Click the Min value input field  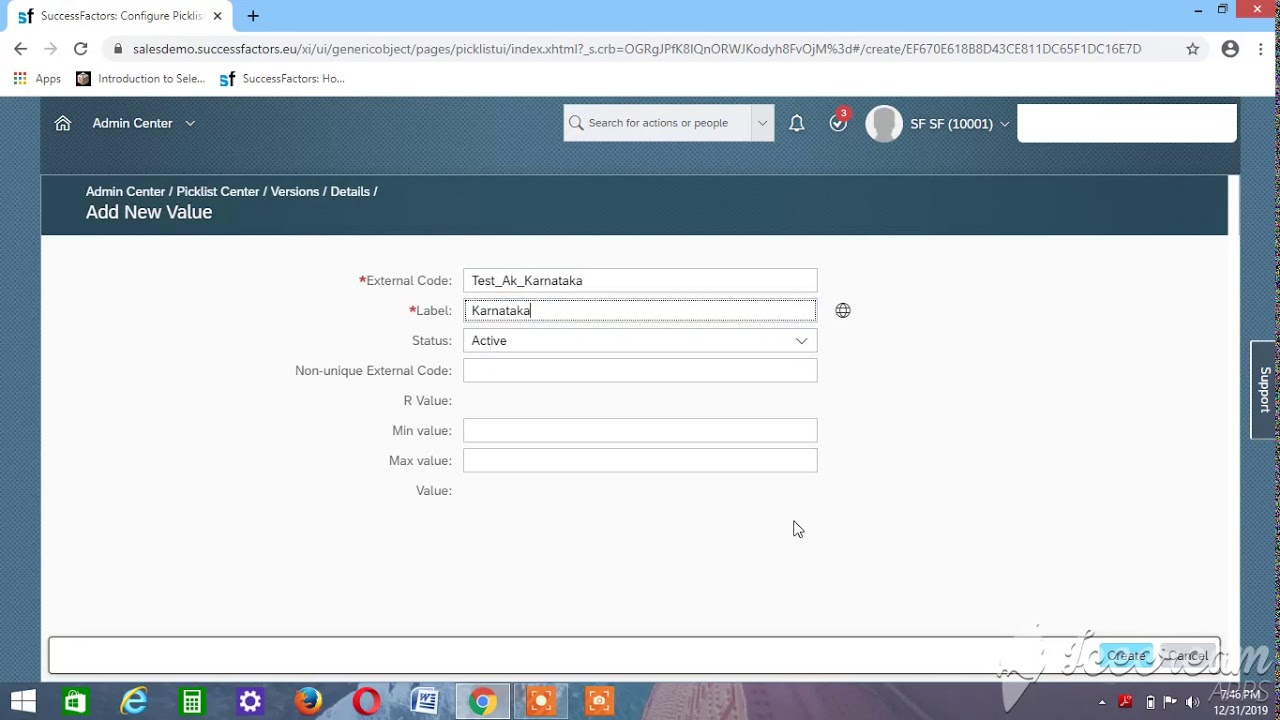tap(640, 431)
